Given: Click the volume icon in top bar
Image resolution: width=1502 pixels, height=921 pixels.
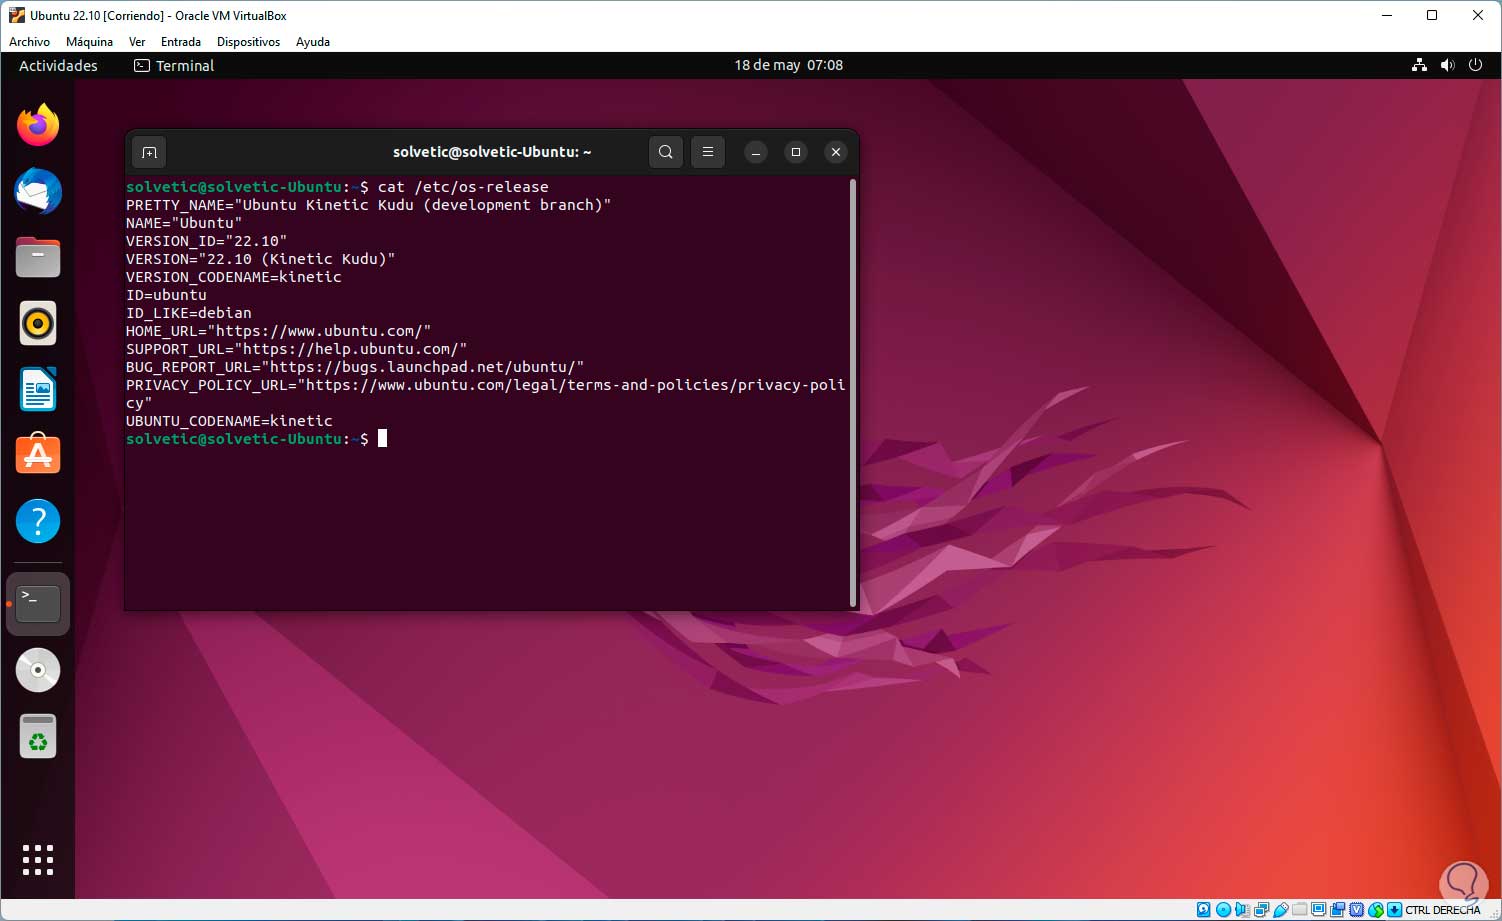Looking at the screenshot, I should point(1447,65).
